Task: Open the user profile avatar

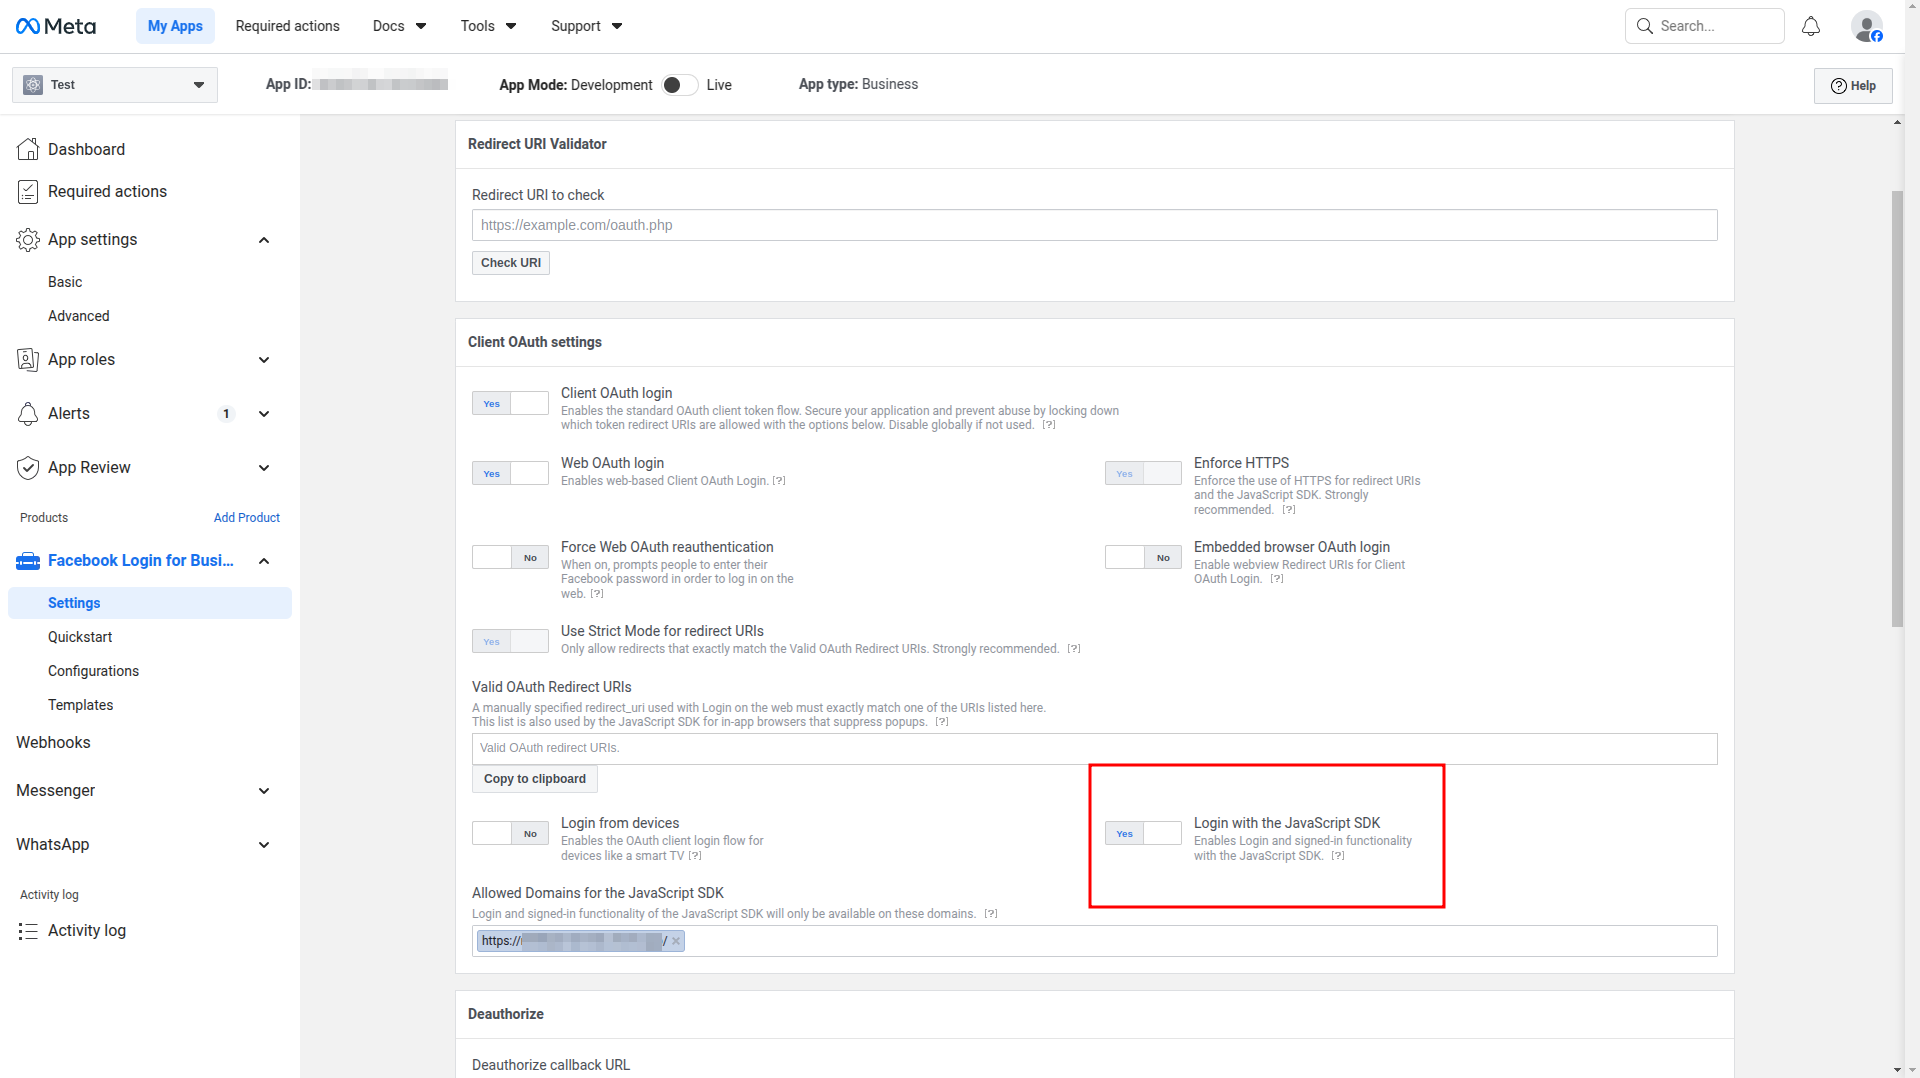Action: pos(1867,26)
